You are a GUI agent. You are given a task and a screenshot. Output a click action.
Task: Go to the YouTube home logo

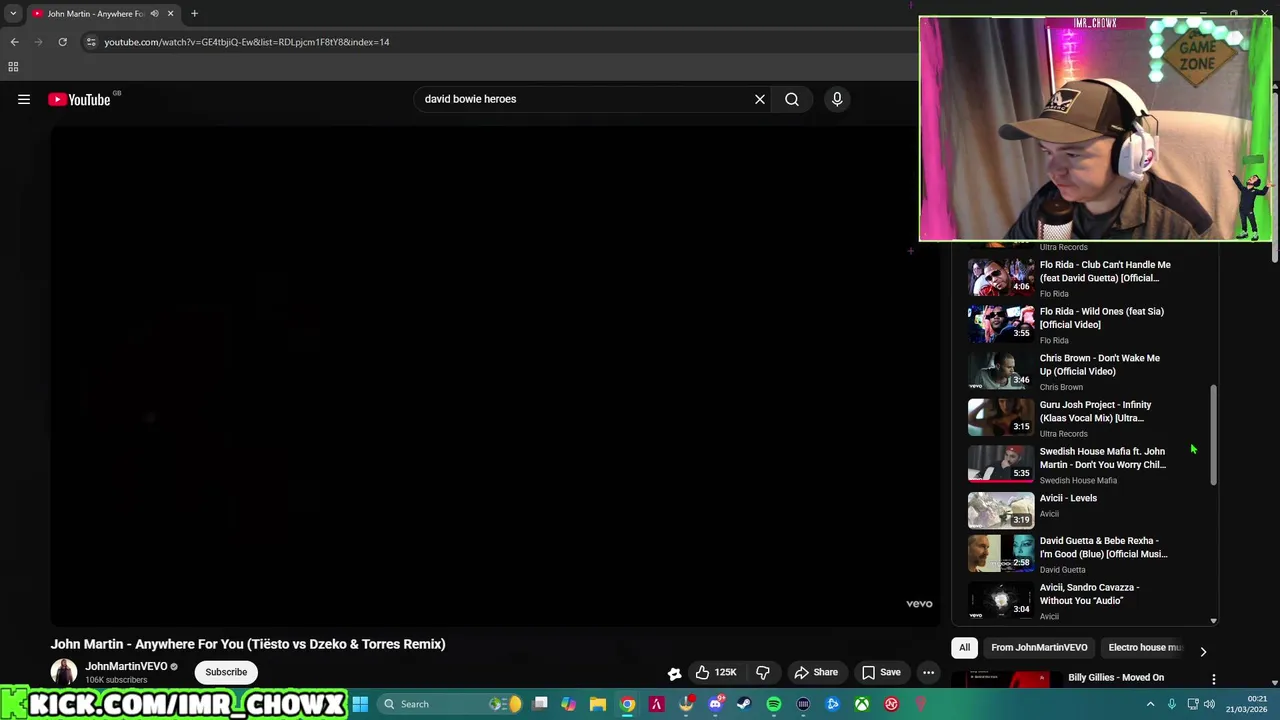click(79, 99)
